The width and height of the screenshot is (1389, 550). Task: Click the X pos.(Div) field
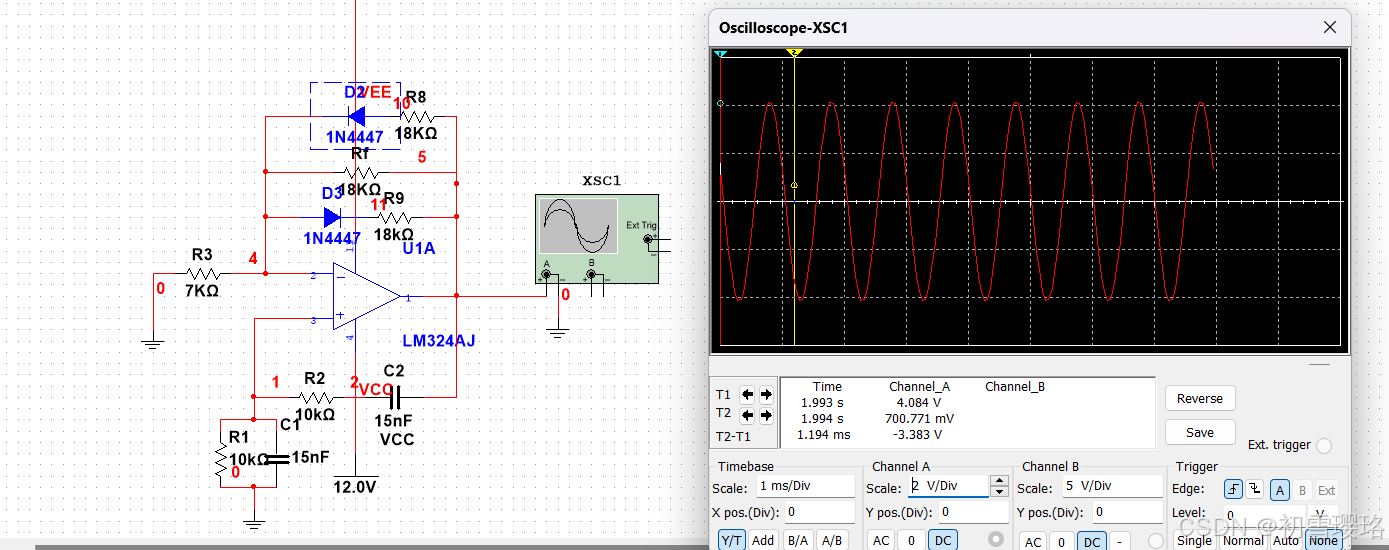819,512
